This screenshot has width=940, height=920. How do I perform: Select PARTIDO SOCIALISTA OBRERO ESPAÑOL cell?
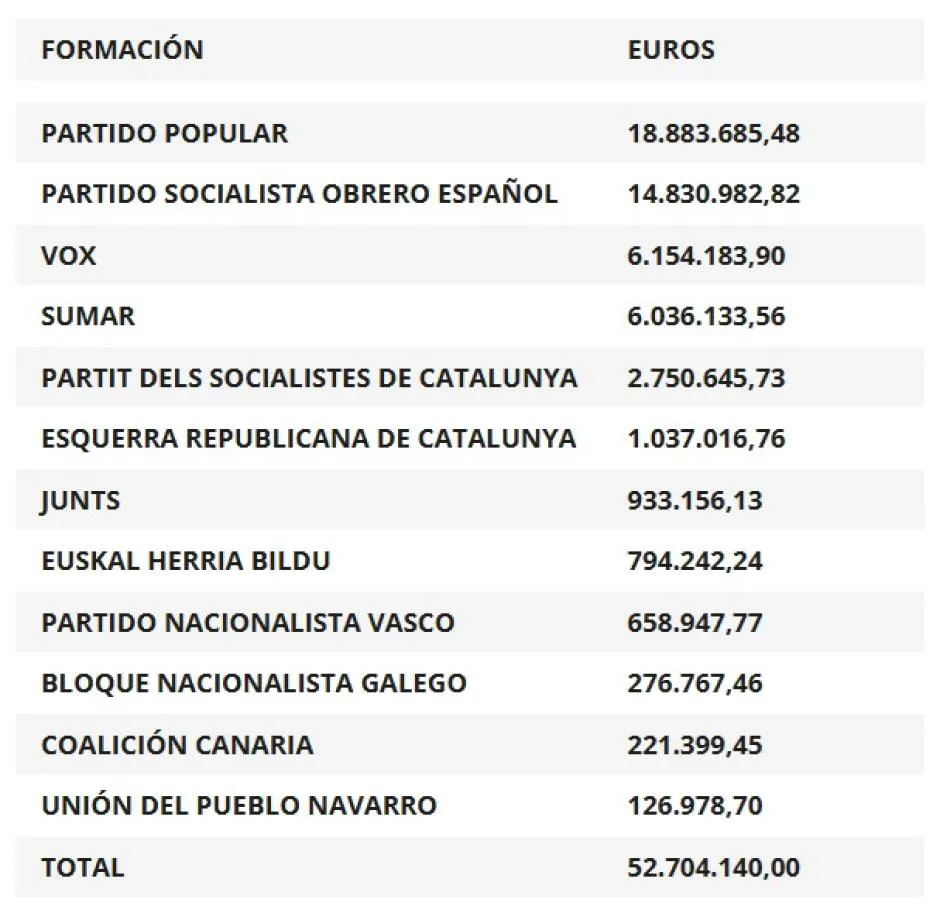[299, 194]
